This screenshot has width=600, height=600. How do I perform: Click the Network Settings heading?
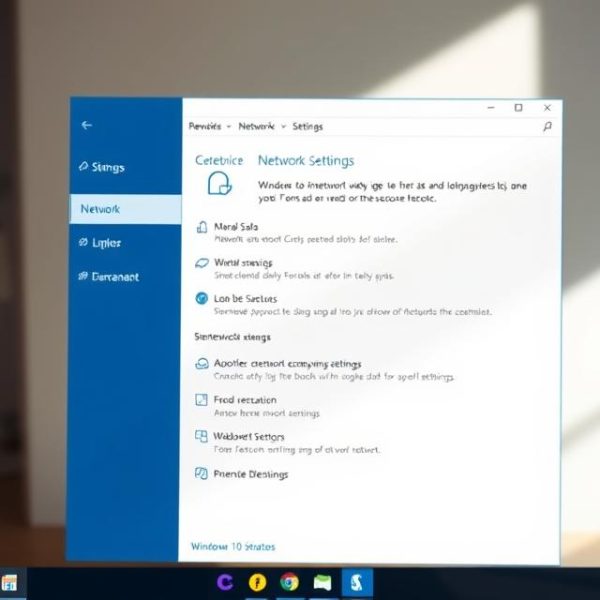click(306, 160)
